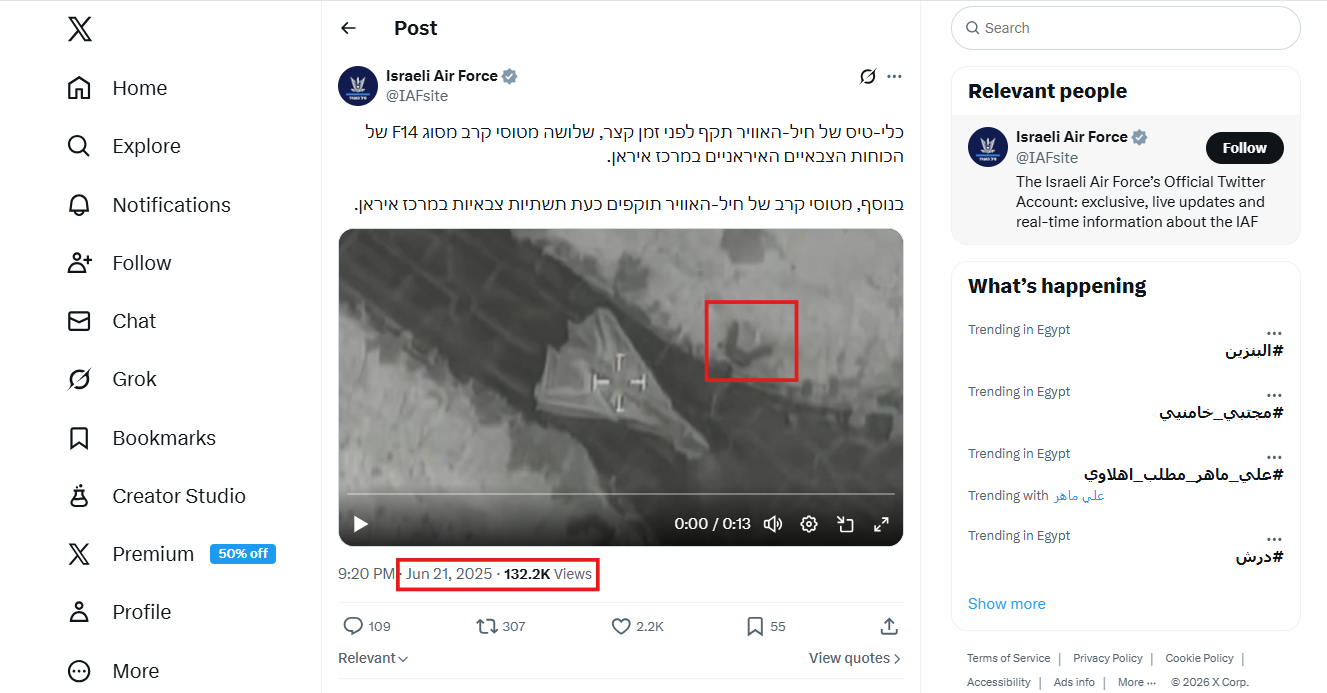Open options for first Trending in Egypt item
The image size is (1327, 693).
[1273, 333]
